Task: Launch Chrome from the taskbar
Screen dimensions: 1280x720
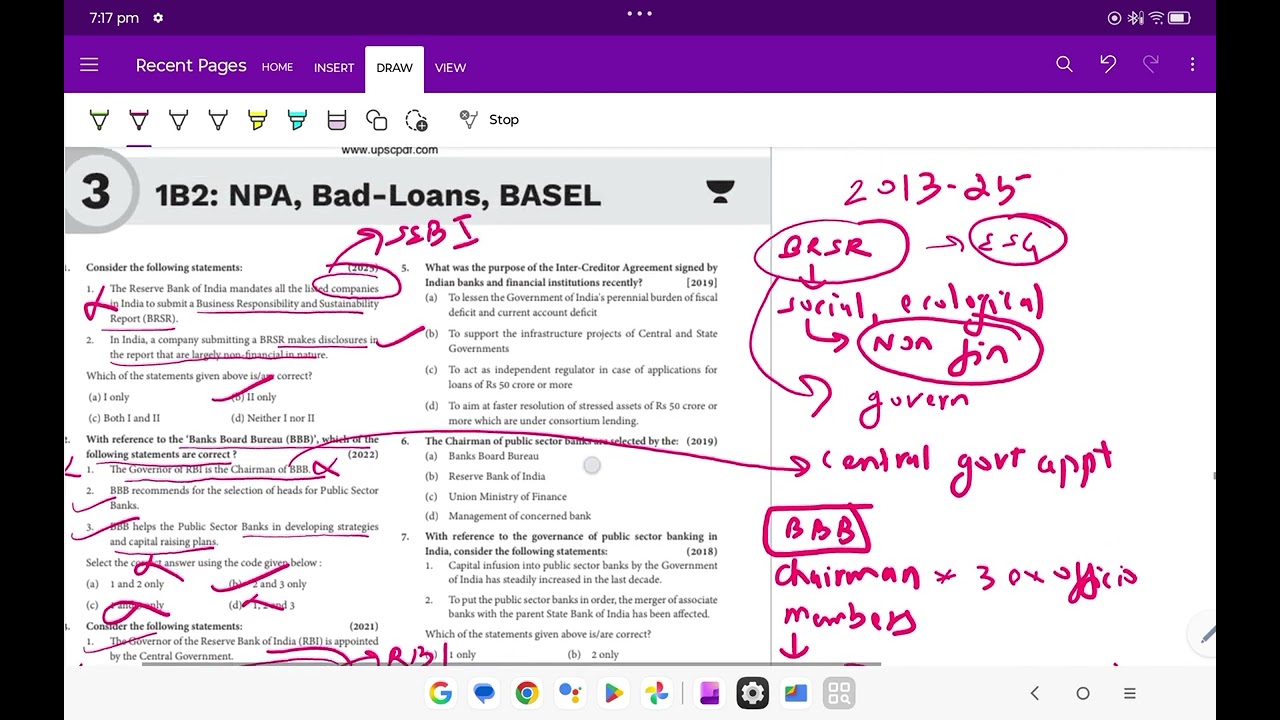Action: click(527, 693)
